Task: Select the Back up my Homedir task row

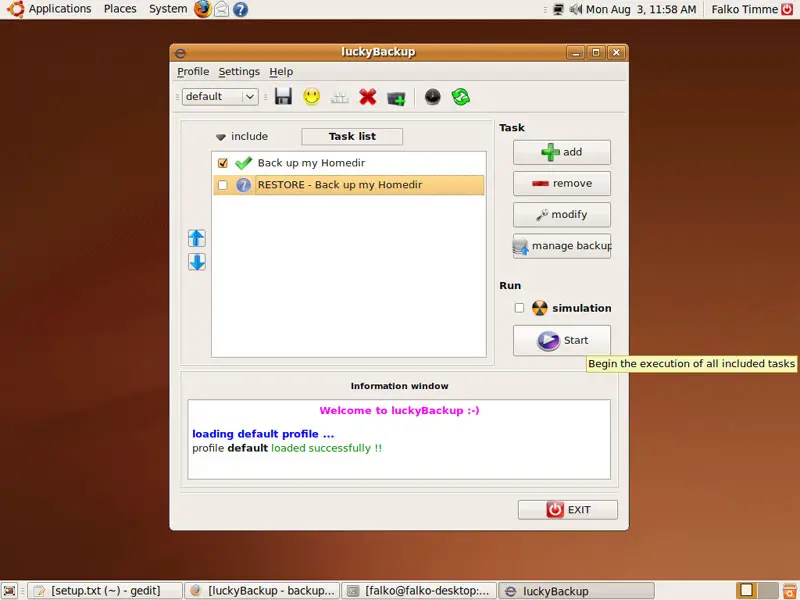Action: tap(348, 163)
